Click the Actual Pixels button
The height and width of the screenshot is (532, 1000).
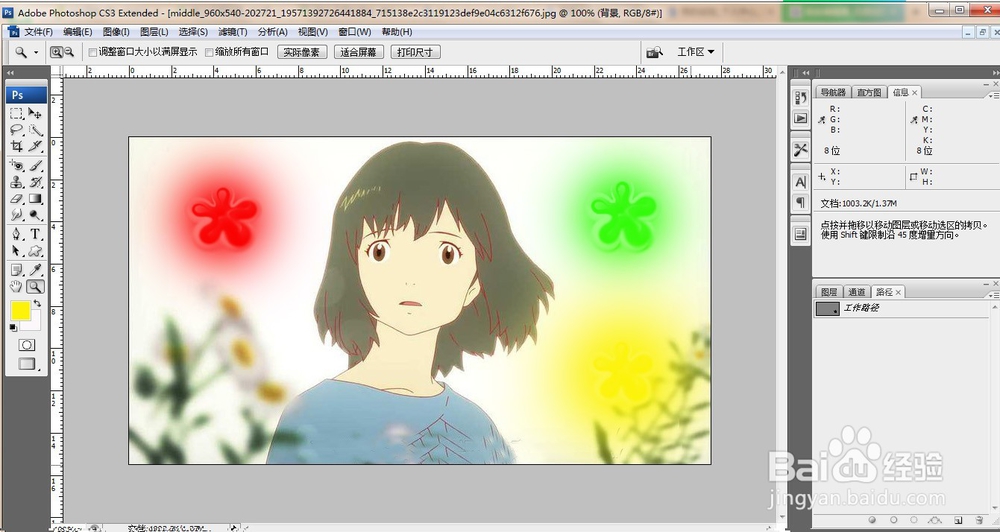(302, 52)
